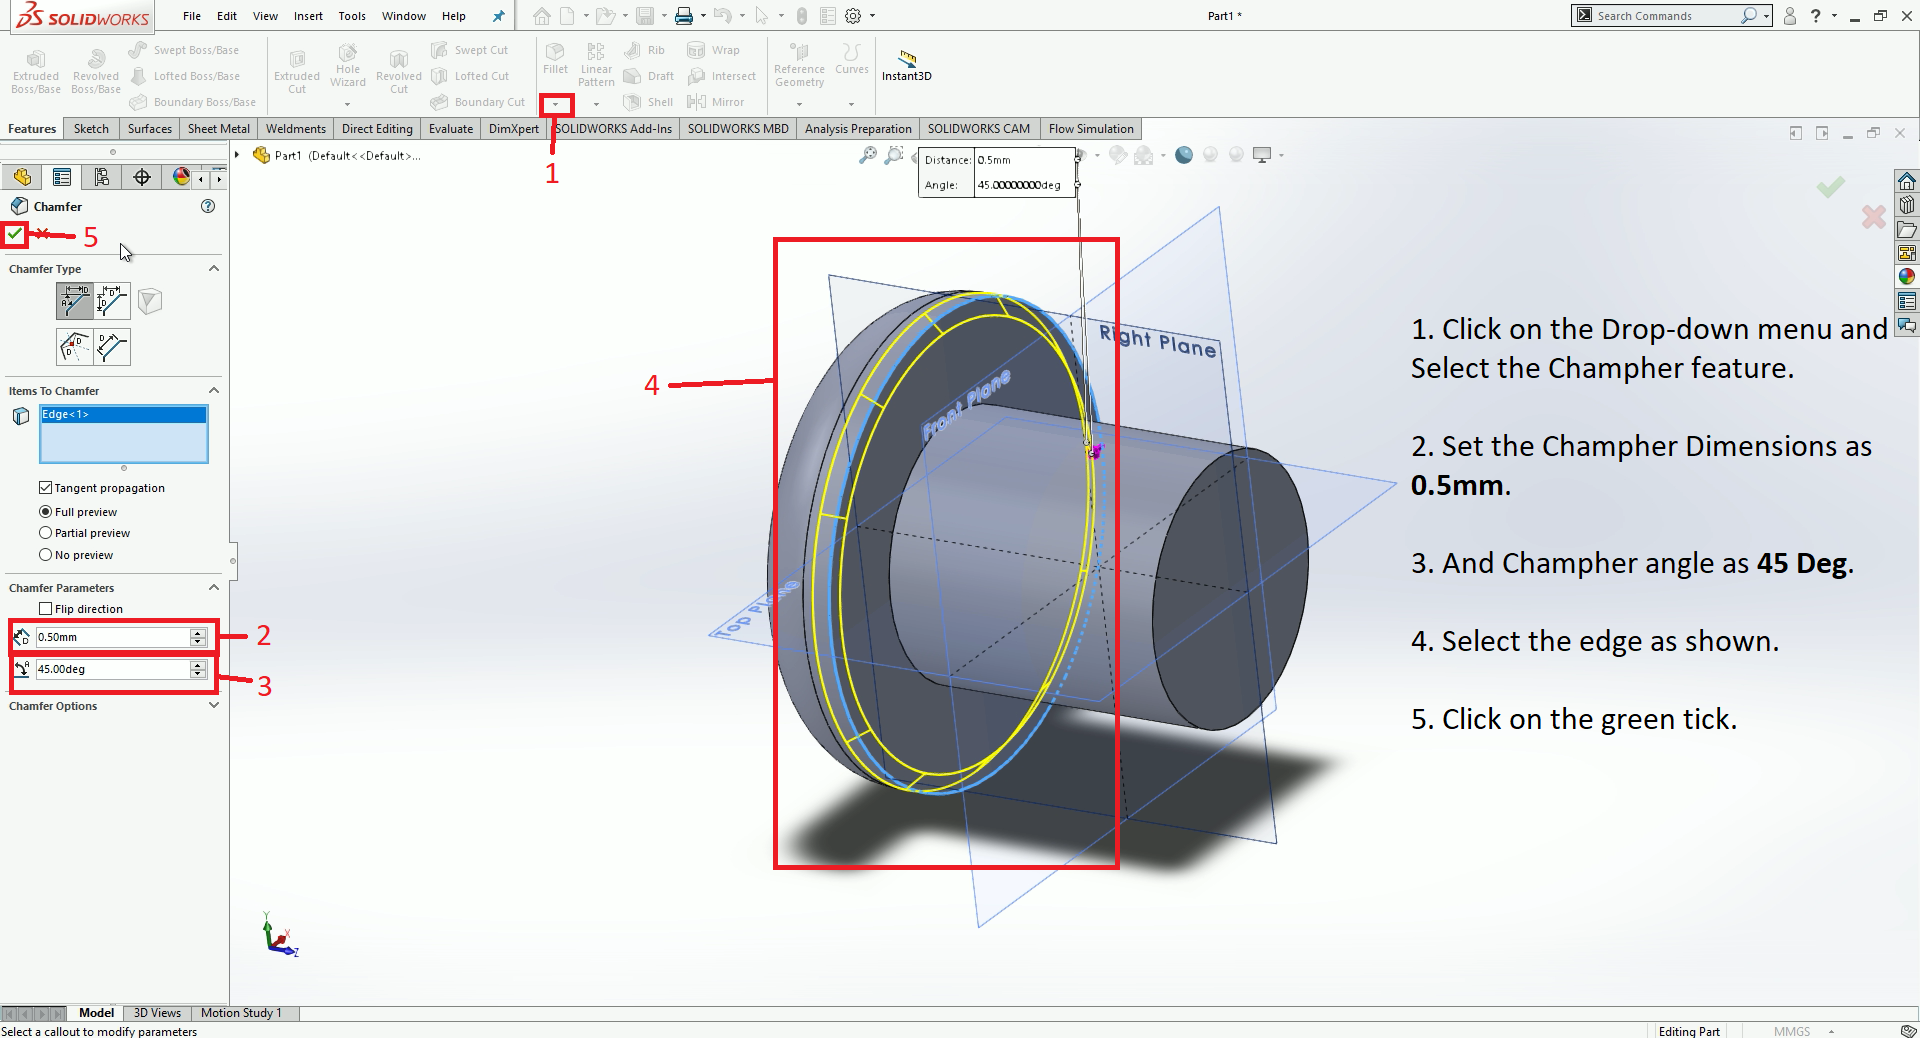Image resolution: width=1920 pixels, height=1038 pixels.
Task: Open the DimXpertManager tab
Action: [x=142, y=177]
